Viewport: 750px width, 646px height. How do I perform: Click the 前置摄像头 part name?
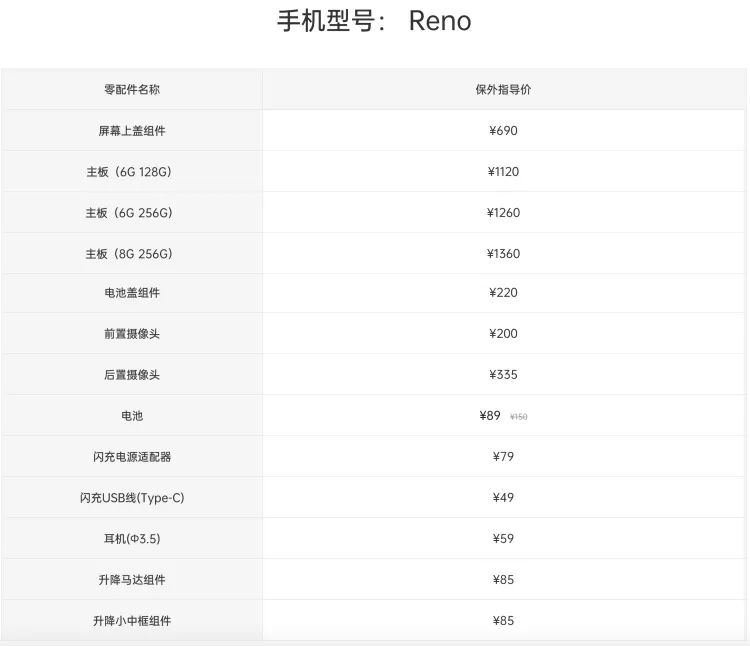132,334
